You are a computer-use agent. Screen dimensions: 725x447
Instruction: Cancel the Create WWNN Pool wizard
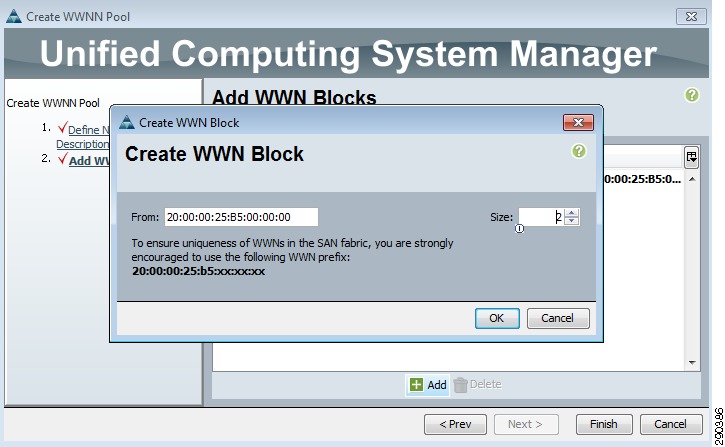click(x=671, y=424)
